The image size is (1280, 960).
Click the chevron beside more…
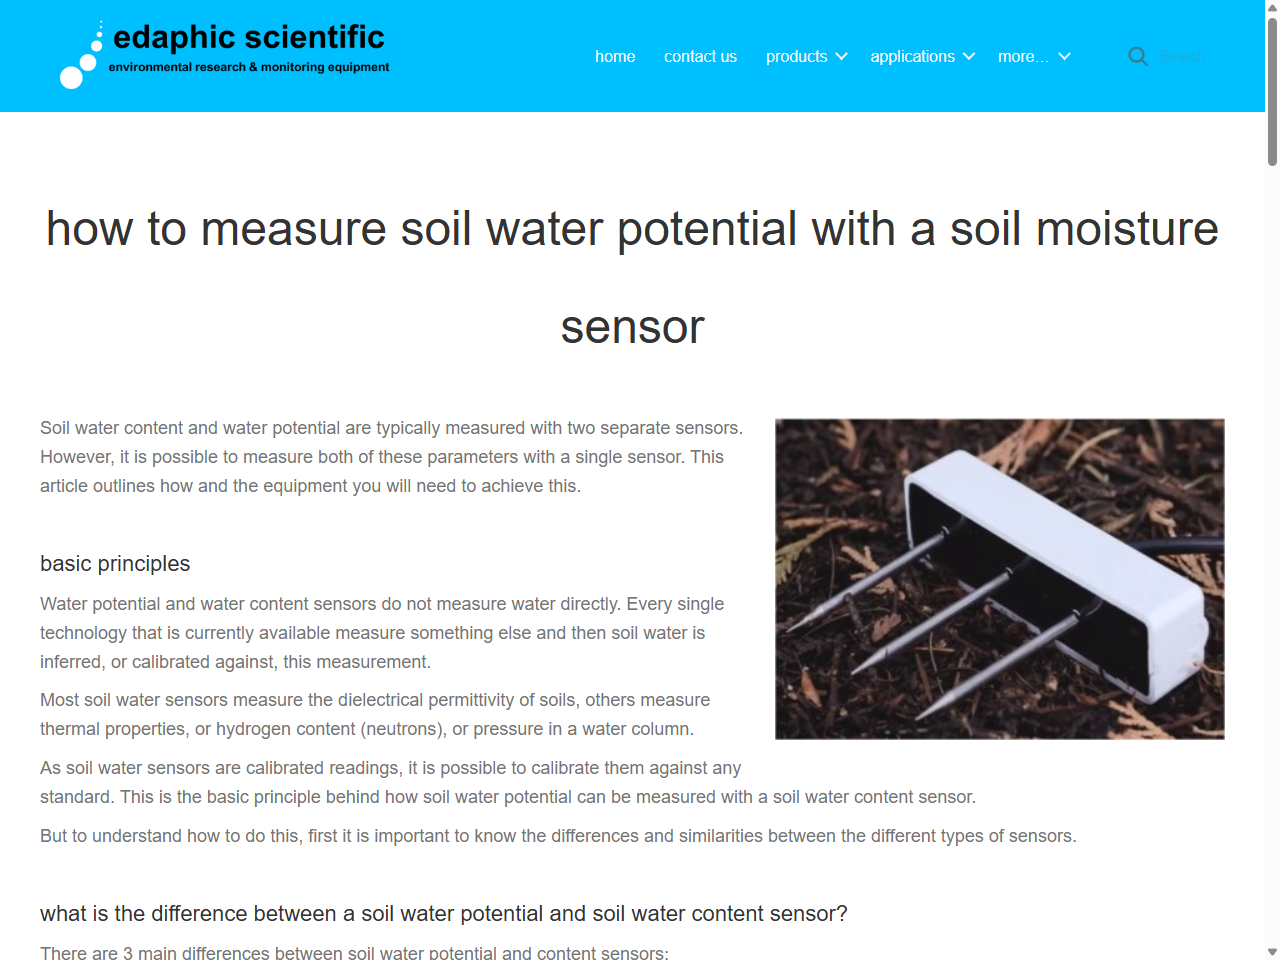point(1064,57)
